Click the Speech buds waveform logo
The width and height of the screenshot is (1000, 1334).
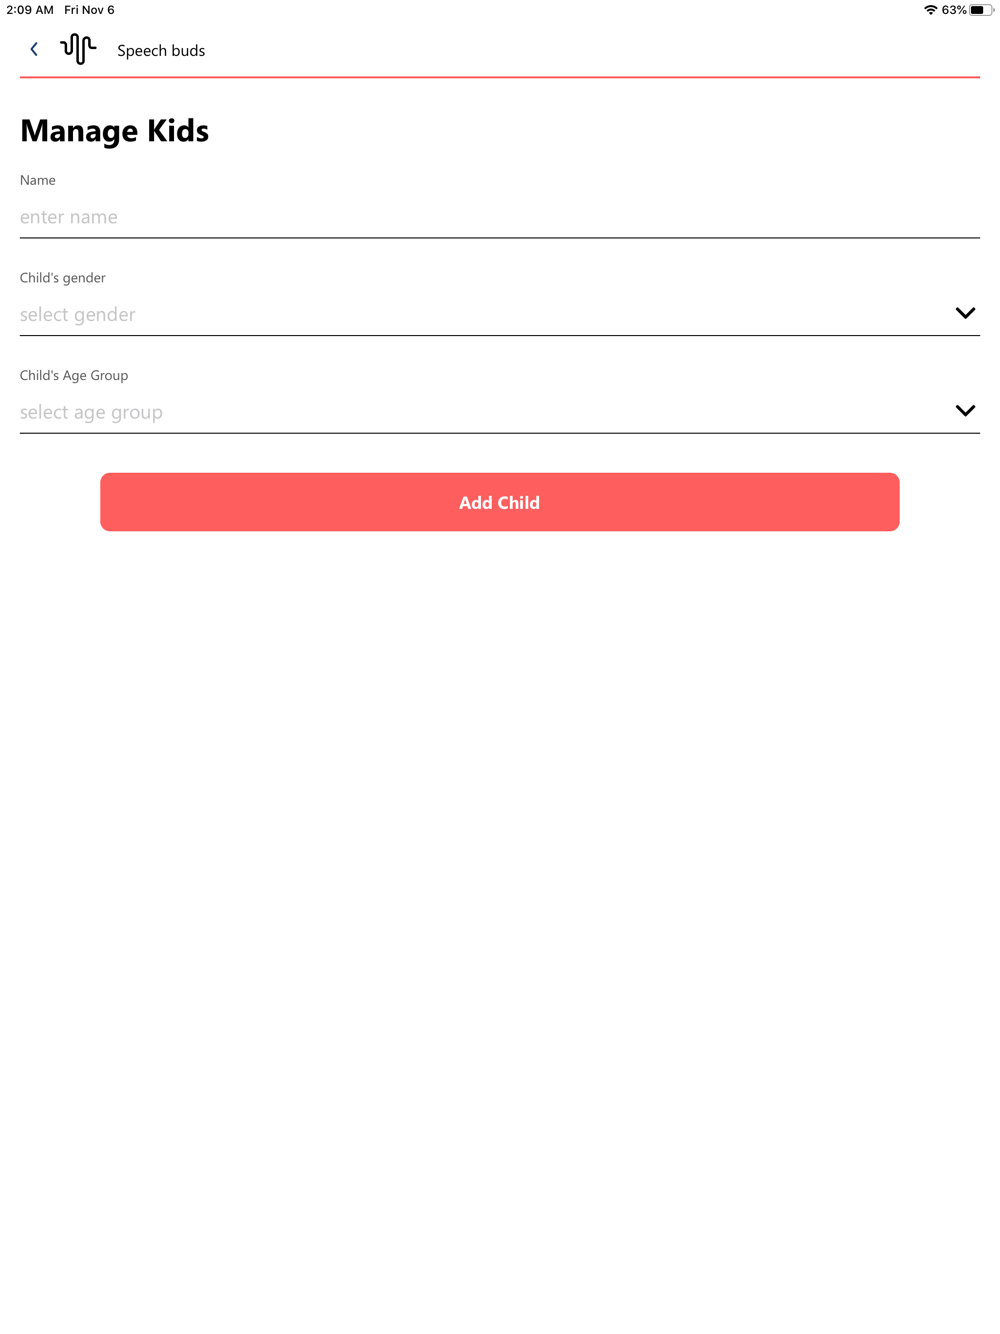(x=78, y=49)
